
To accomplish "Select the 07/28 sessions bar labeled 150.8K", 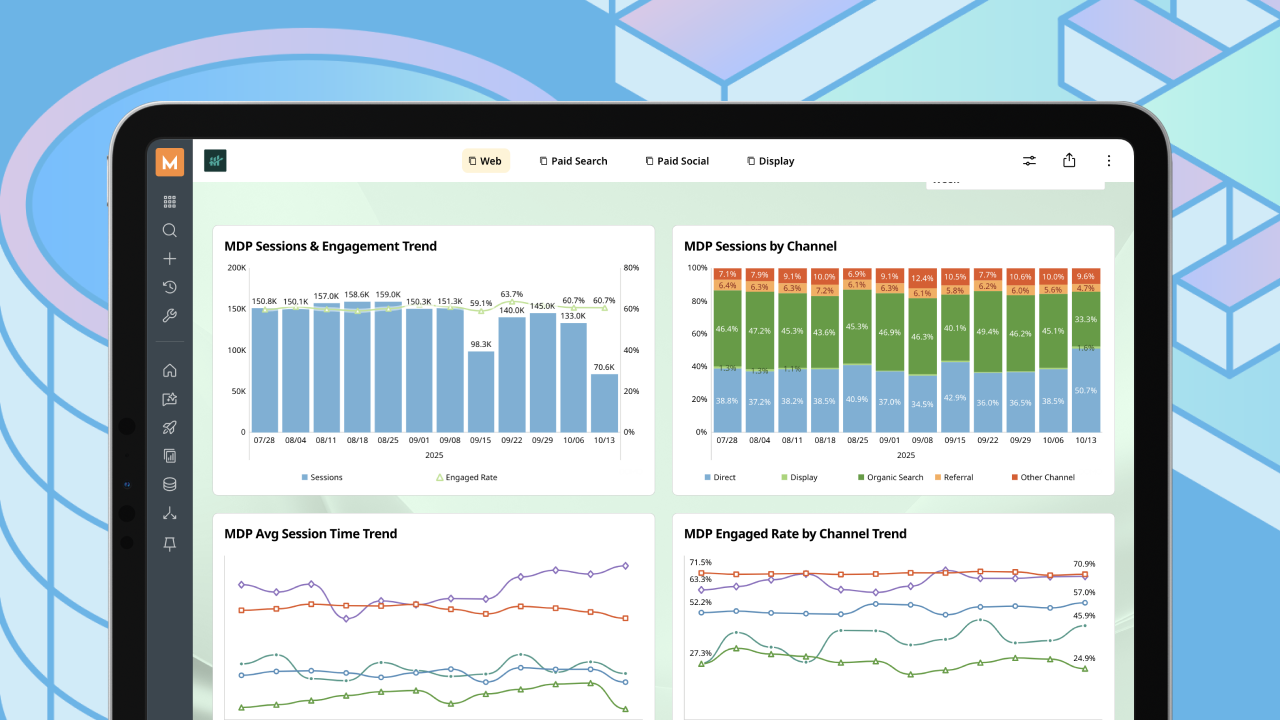I will tap(264, 370).
